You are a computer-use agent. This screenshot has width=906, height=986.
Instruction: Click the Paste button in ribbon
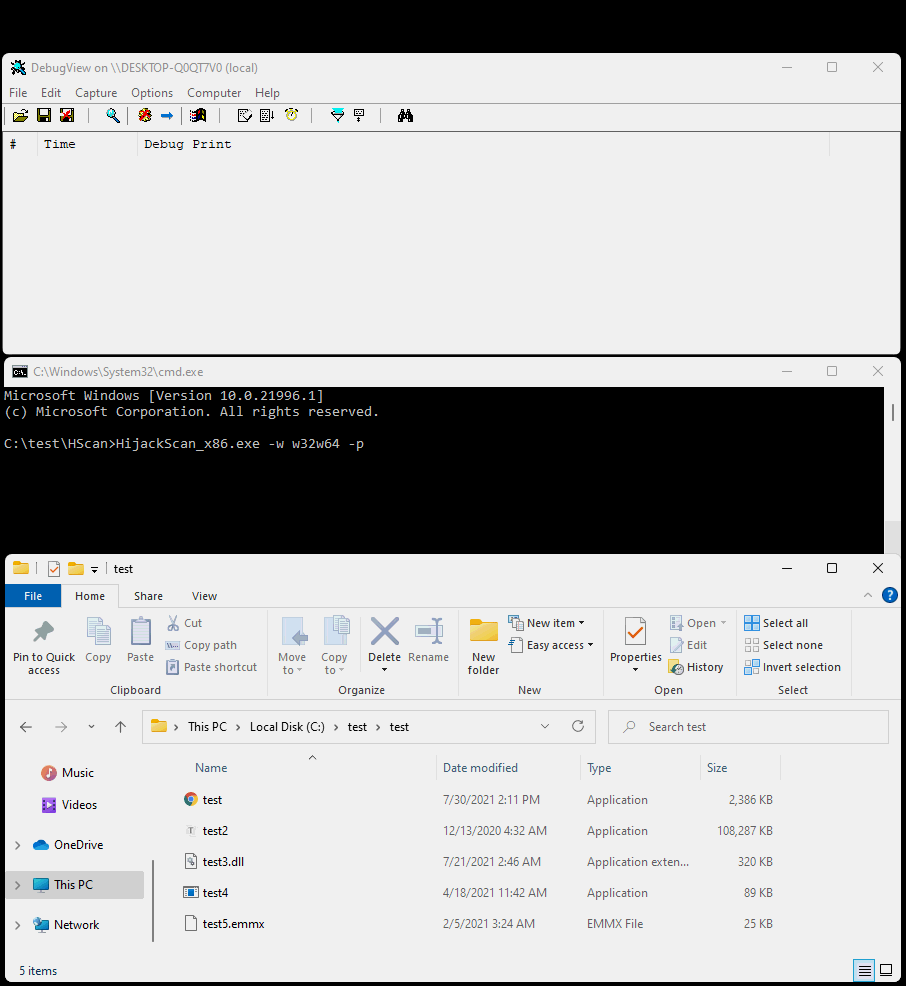click(x=140, y=640)
